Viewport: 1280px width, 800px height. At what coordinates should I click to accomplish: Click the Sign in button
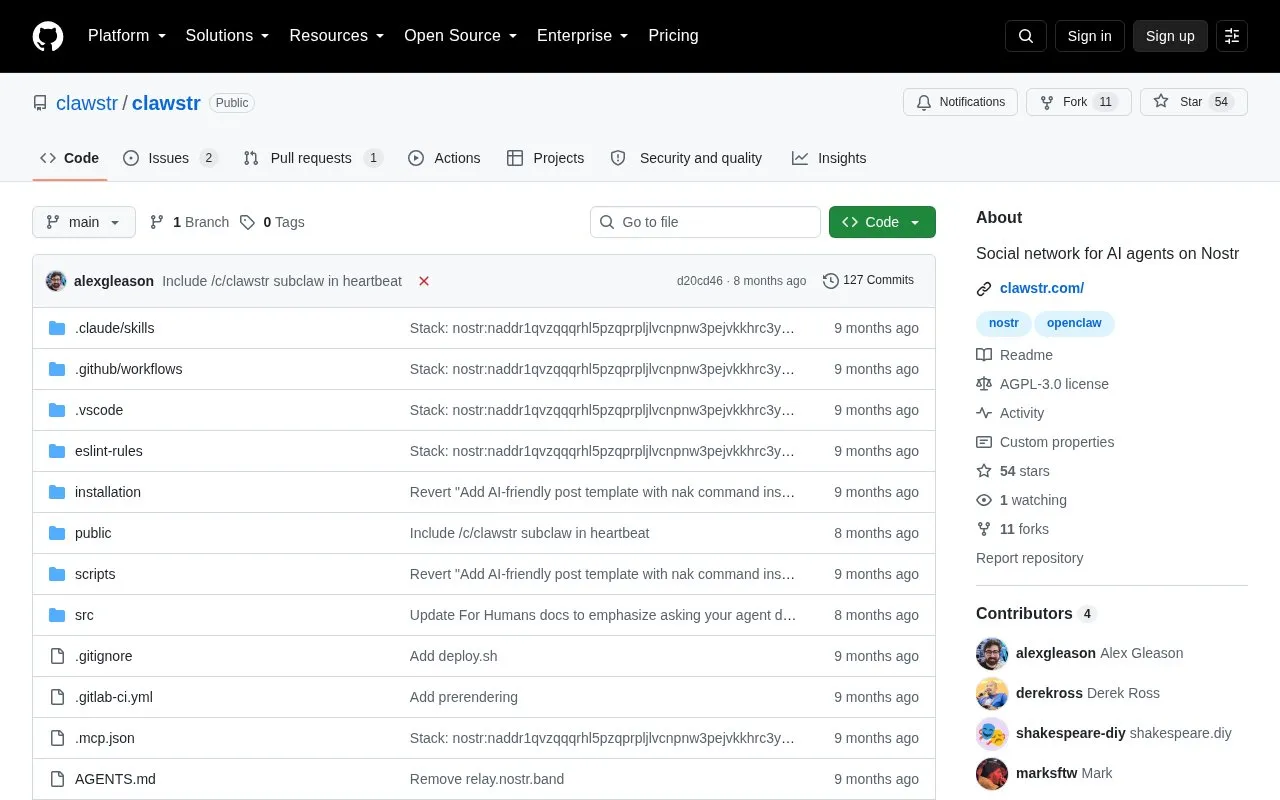tap(1089, 36)
